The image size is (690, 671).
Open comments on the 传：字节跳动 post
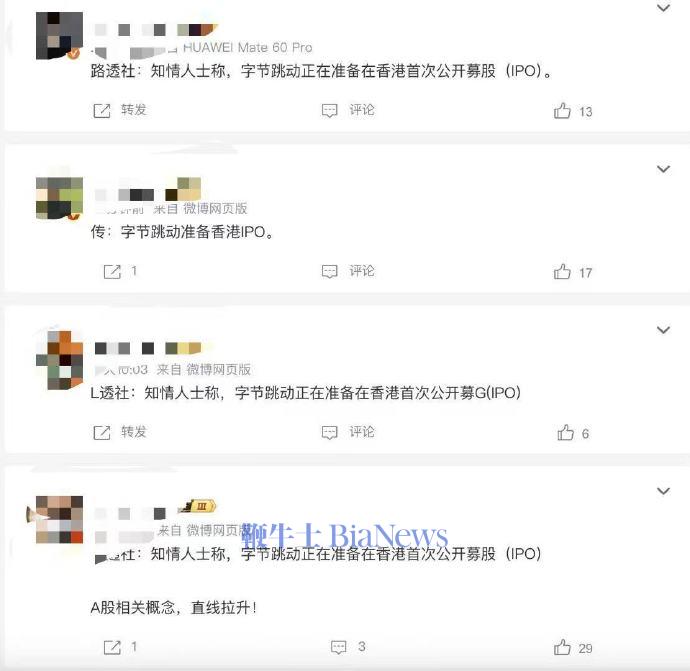coord(330,271)
